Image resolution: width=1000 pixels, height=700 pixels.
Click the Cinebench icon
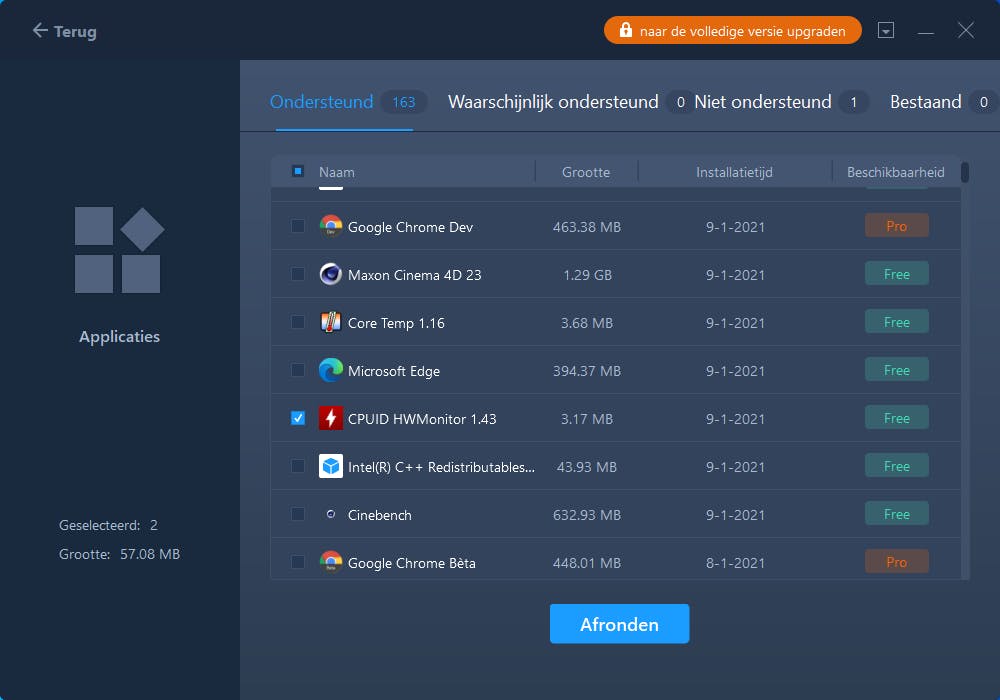[330, 514]
